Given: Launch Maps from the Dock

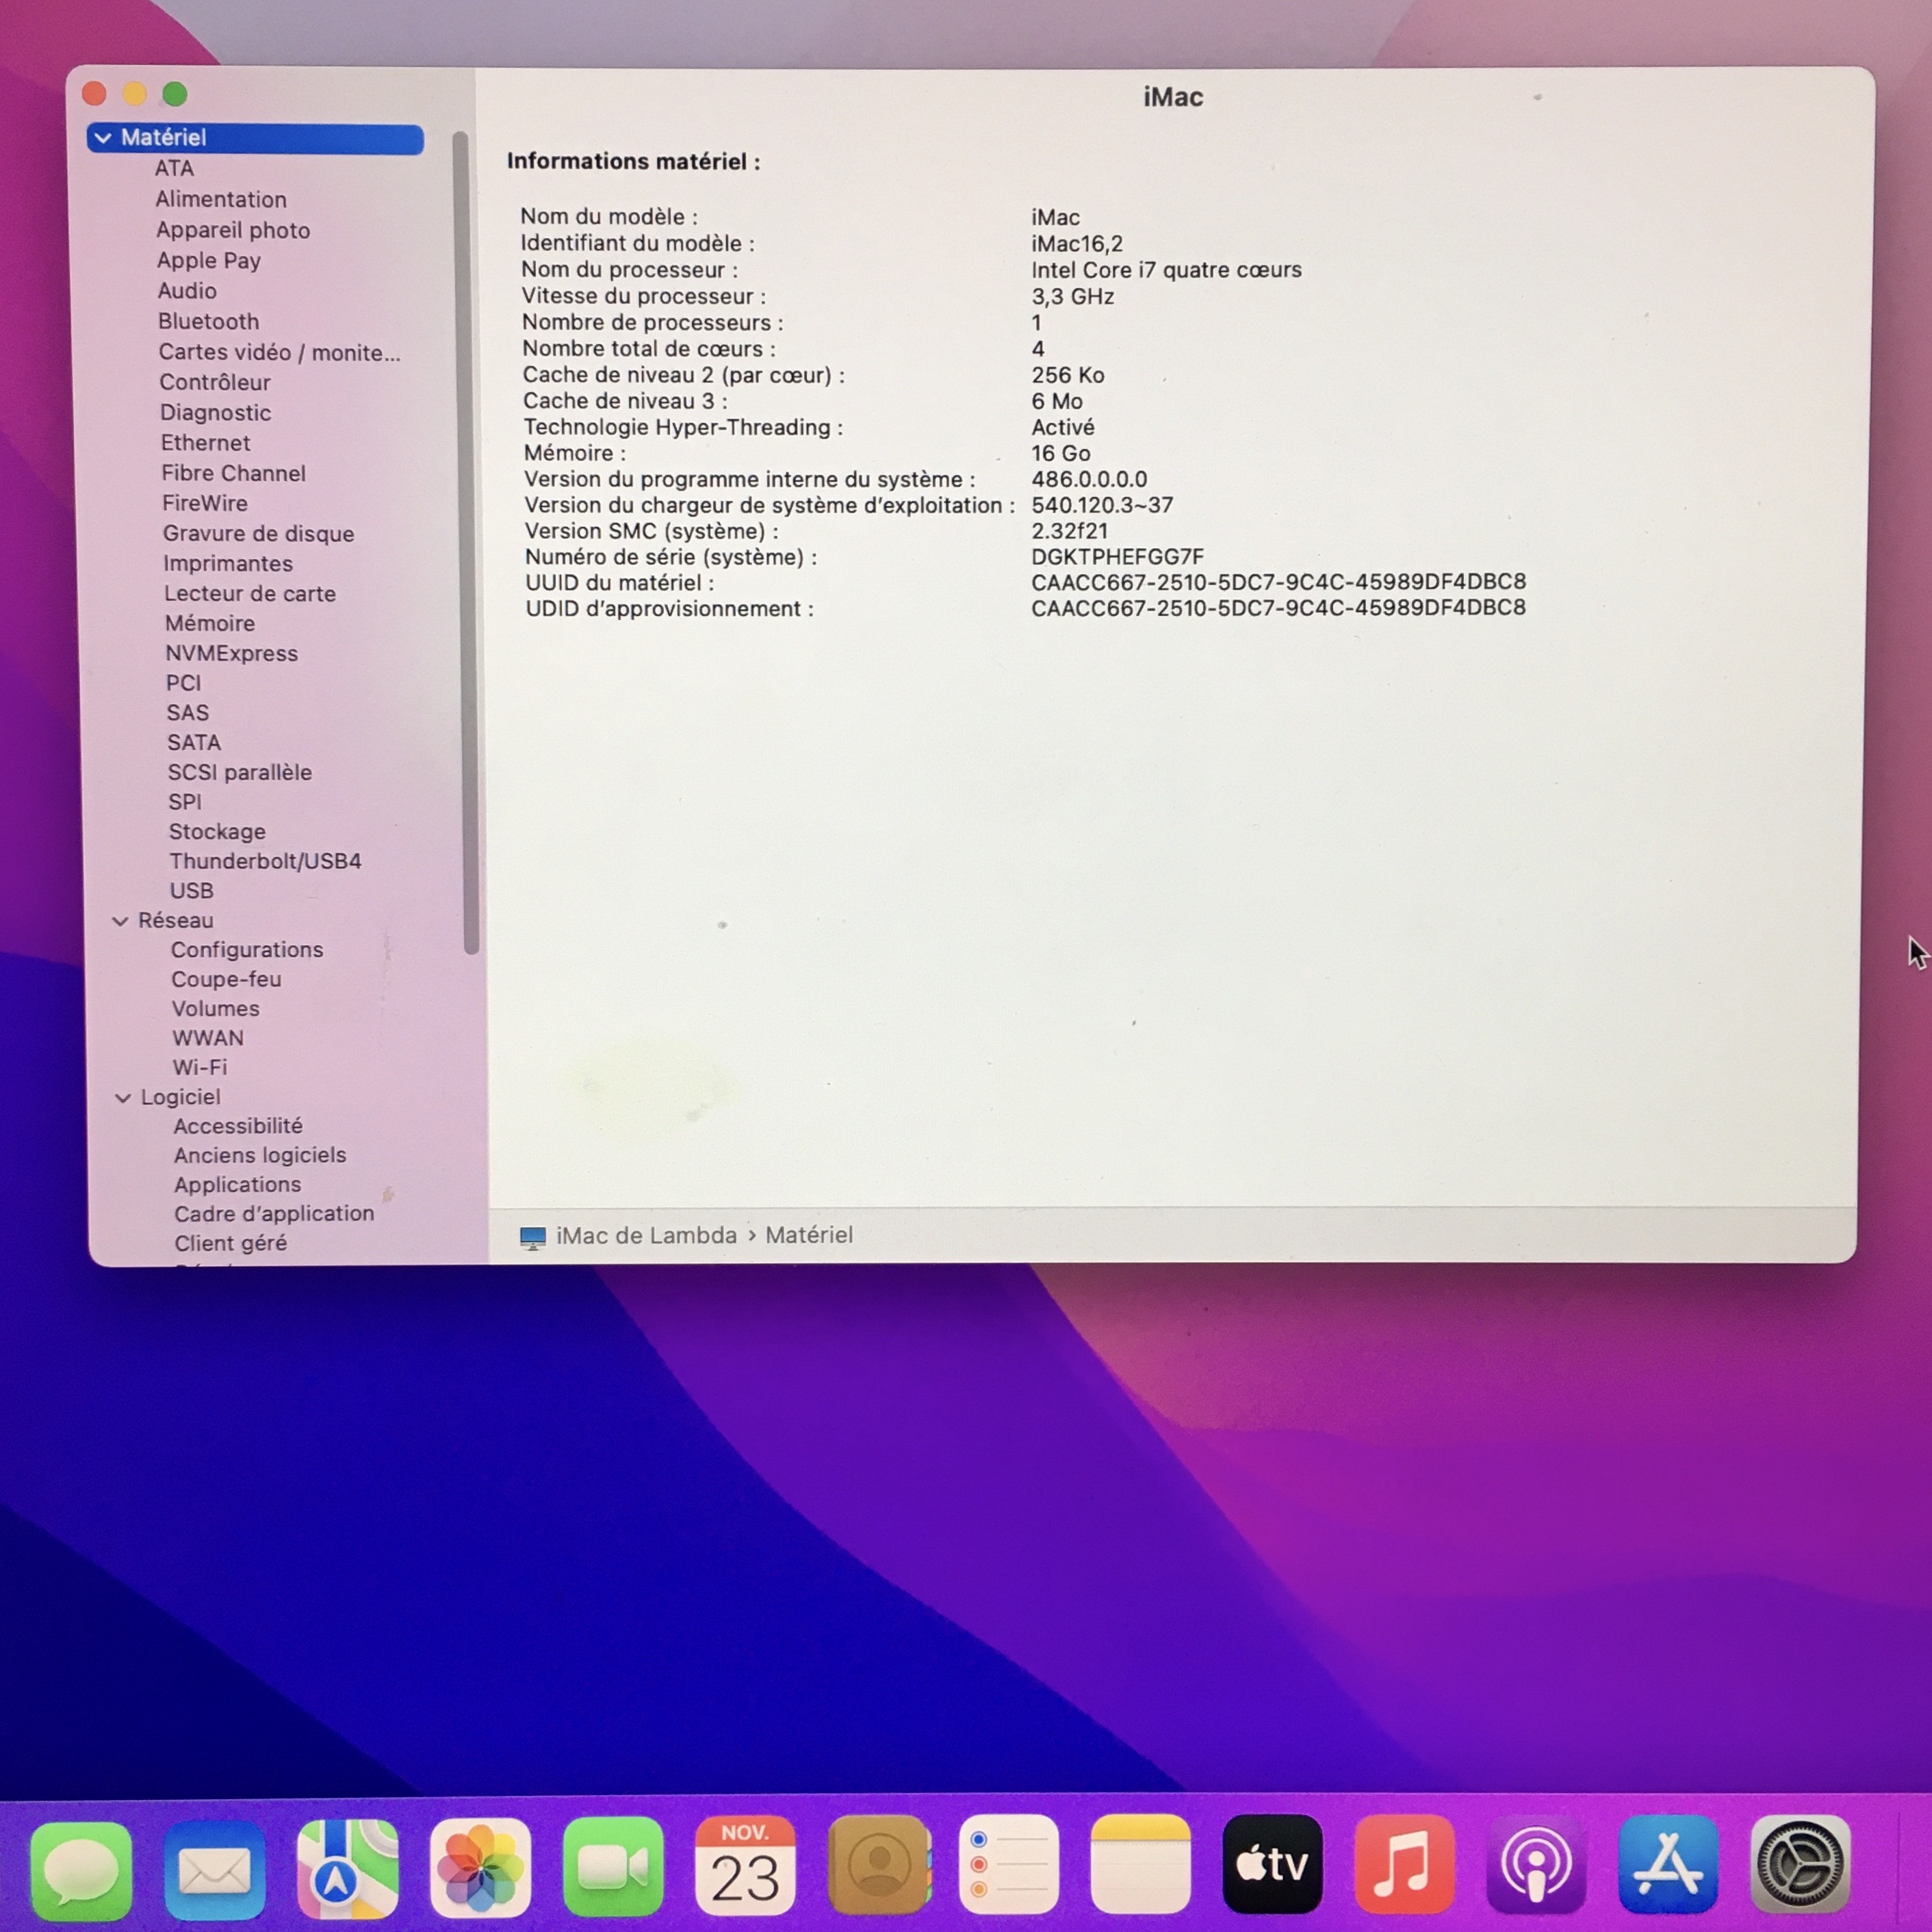Looking at the screenshot, I should (348, 1868).
